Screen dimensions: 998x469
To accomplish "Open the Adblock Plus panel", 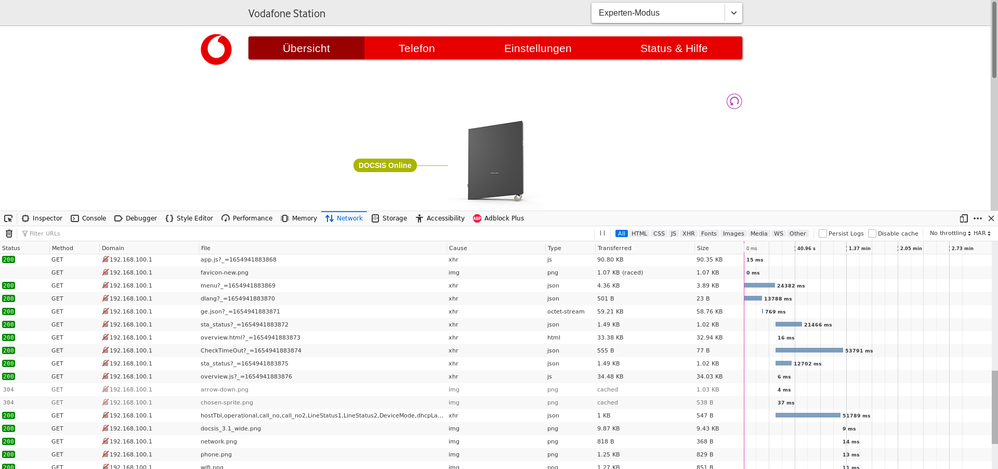I will coord(498,218).
